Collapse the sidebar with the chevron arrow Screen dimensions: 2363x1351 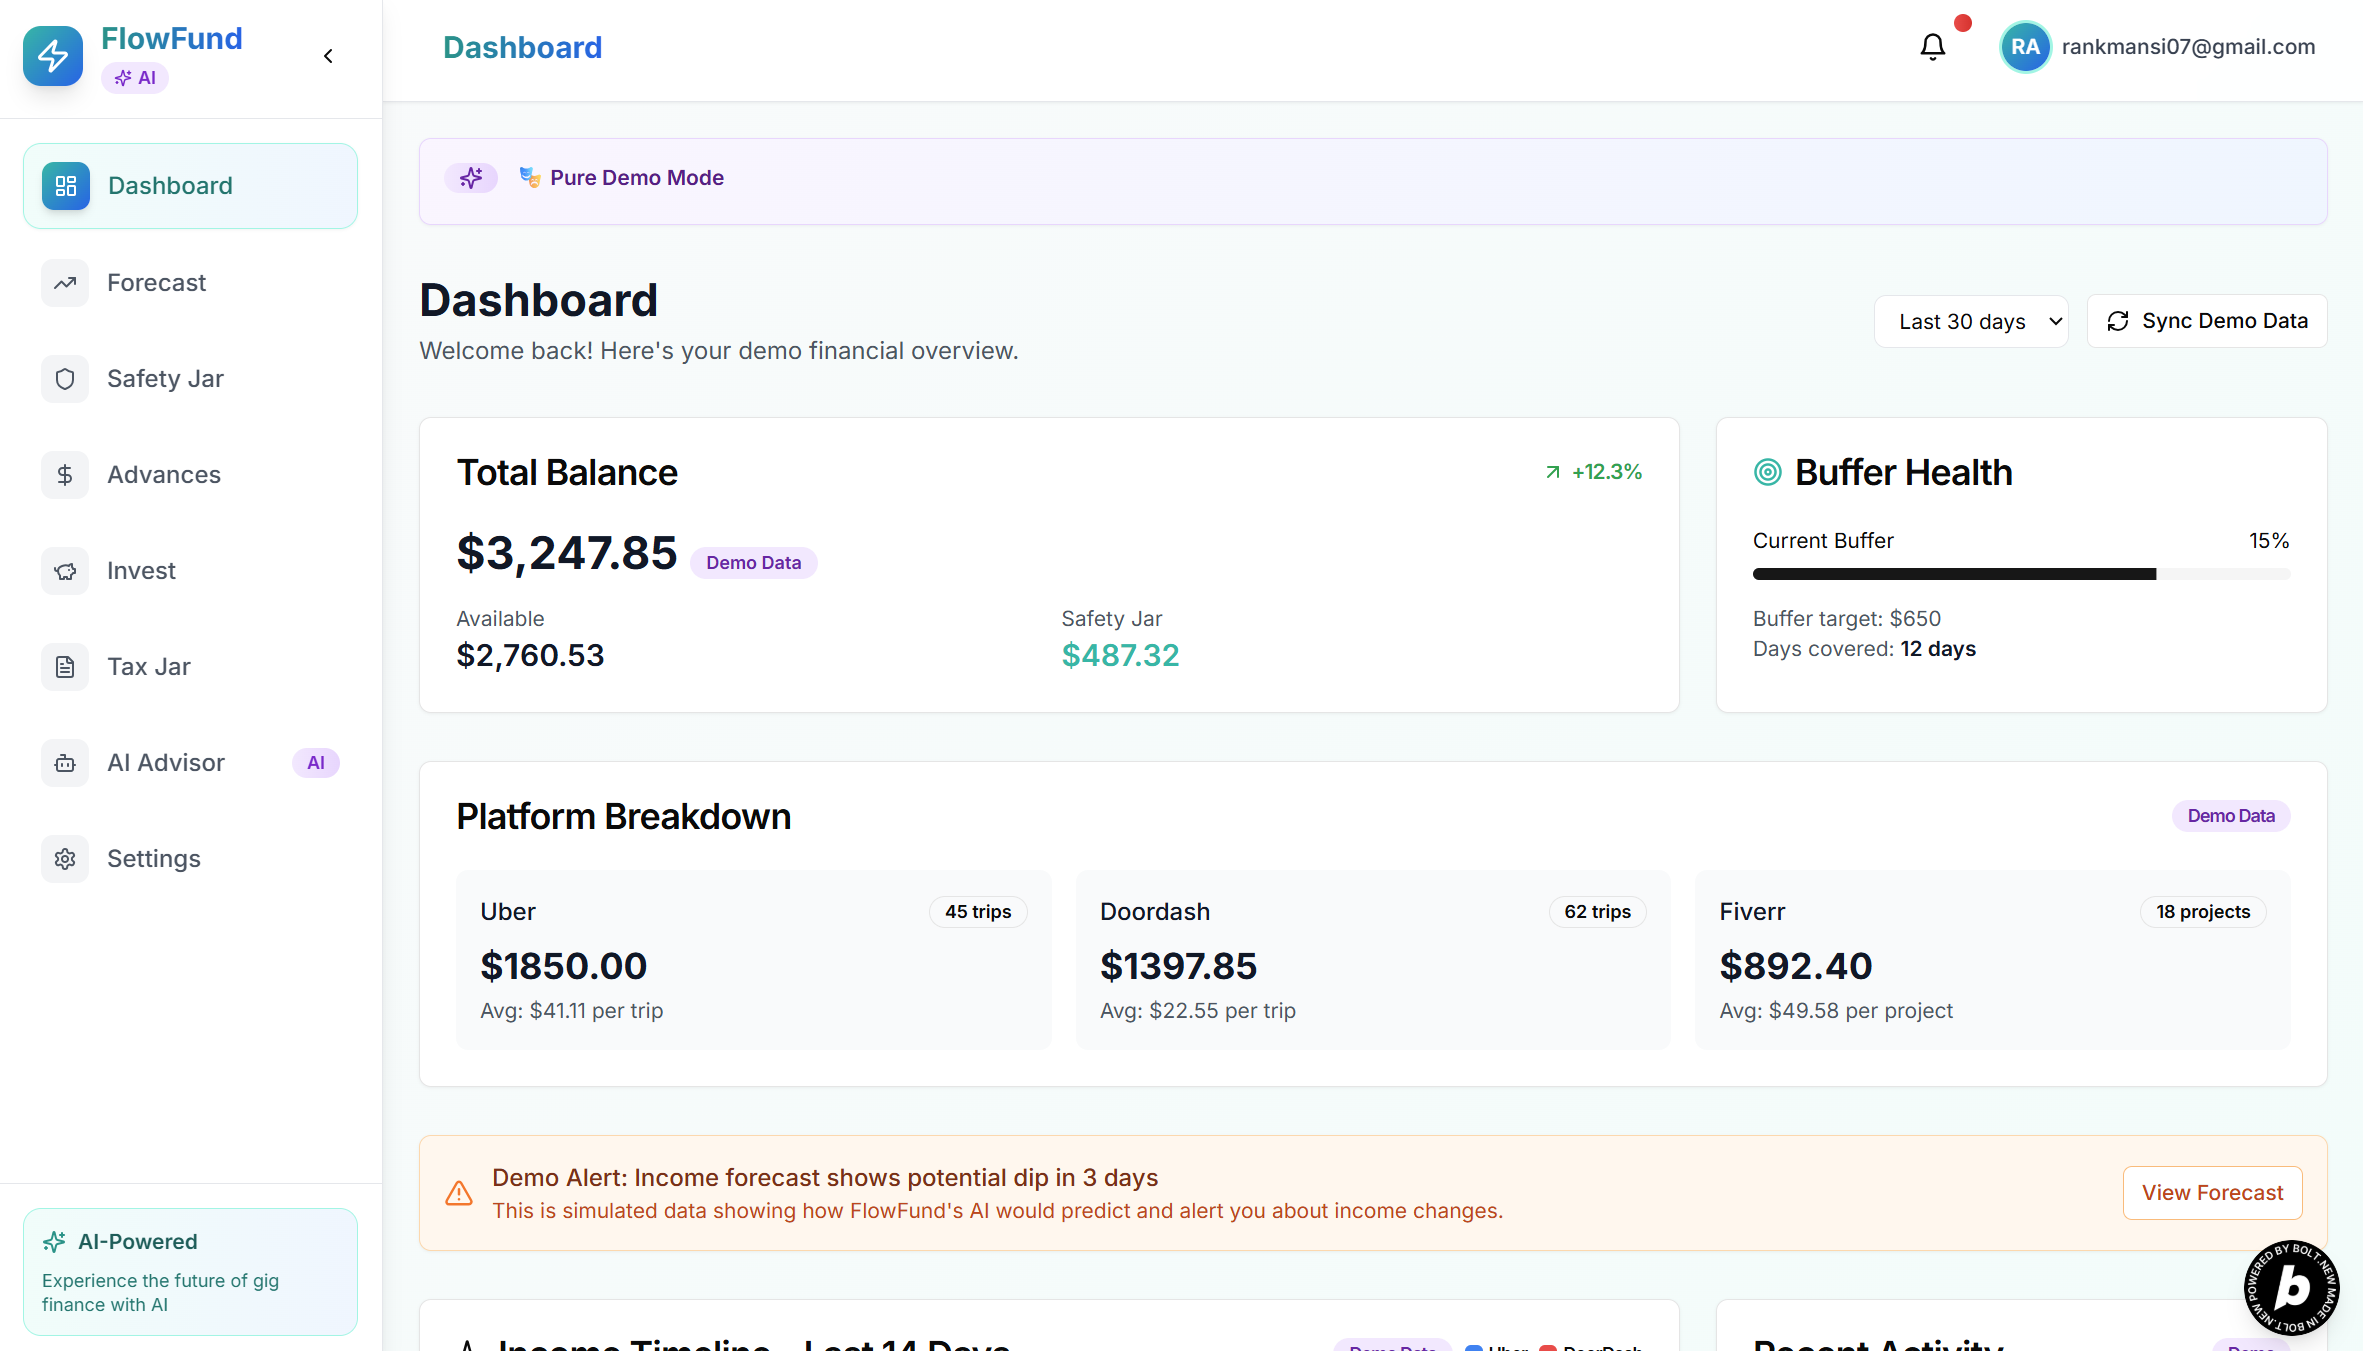tap(328, 56)
